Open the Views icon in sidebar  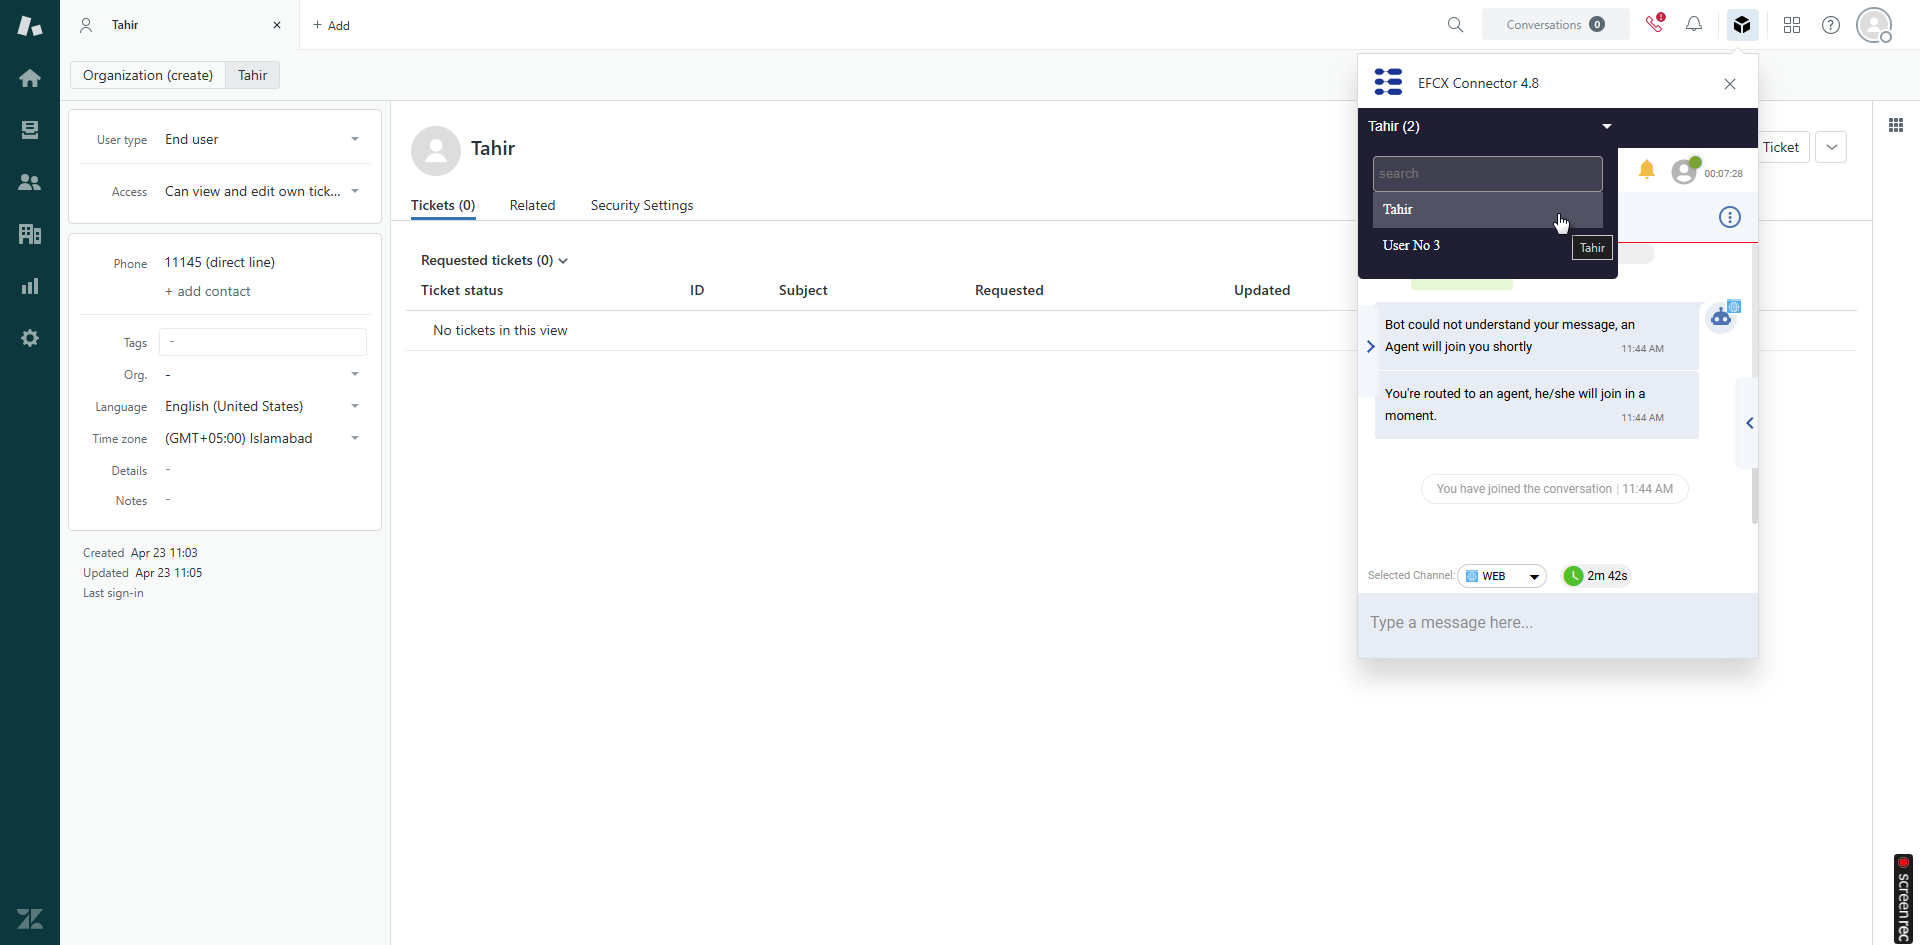(x=30, y=130)
